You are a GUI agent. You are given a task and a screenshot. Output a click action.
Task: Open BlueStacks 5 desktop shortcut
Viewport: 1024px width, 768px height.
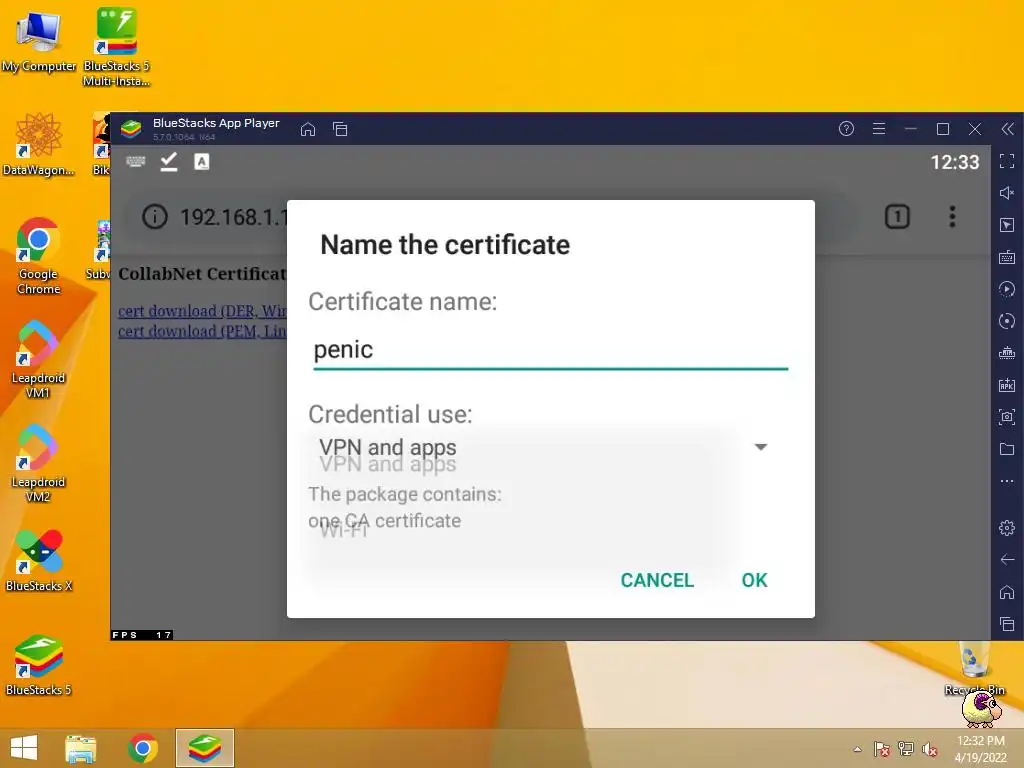[x=39, y=665]
